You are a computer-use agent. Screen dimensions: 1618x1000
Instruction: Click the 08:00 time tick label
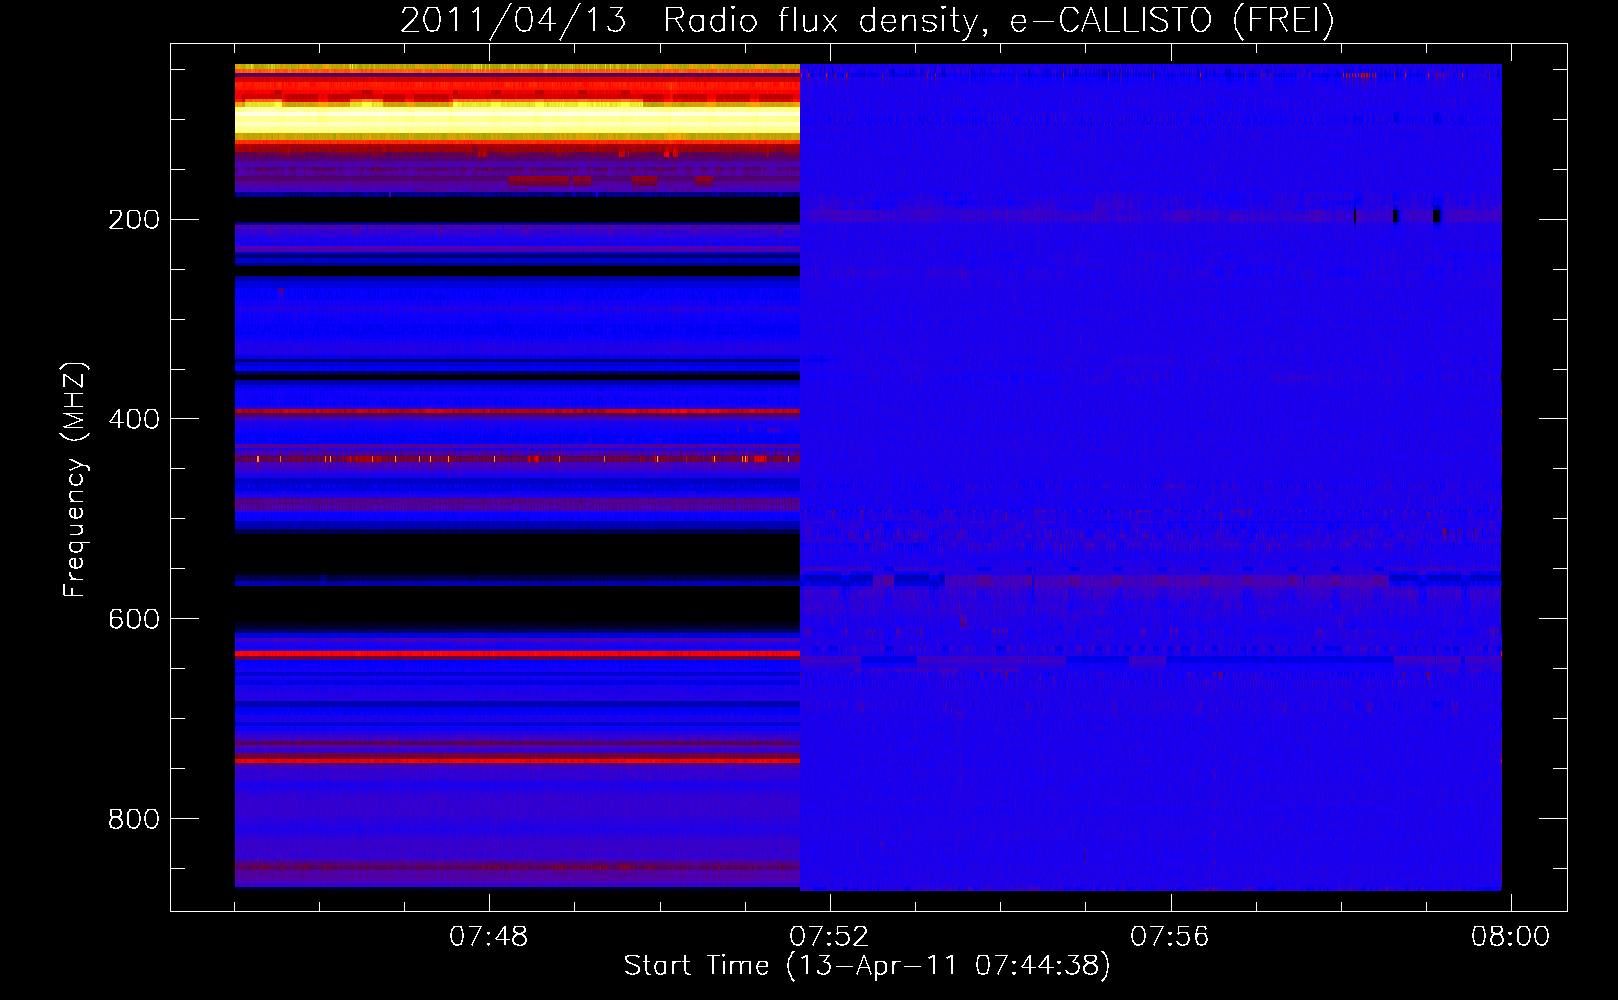[x=1510, y=936]
